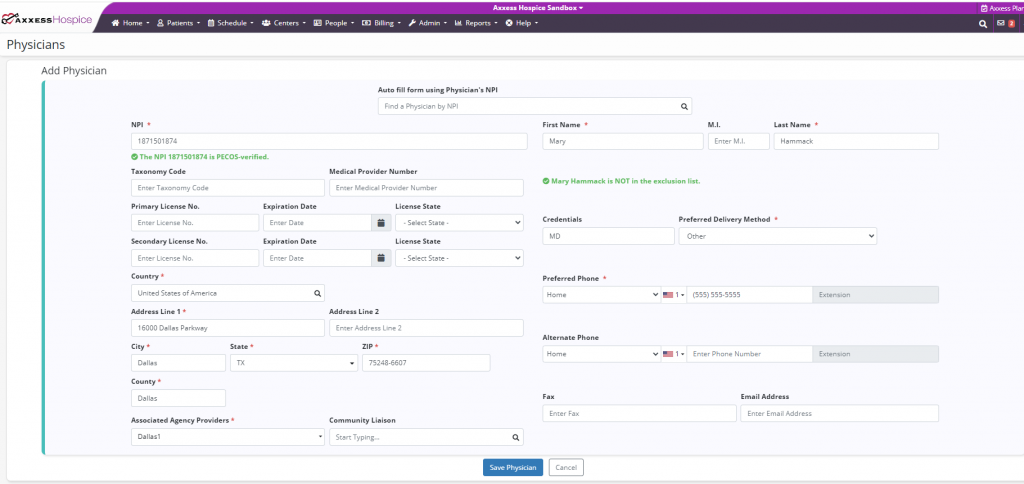Image resolution: width=1024 pixels, height=484 pixels.
Task: Click the NPI lookup search icon
Action: 684,106
